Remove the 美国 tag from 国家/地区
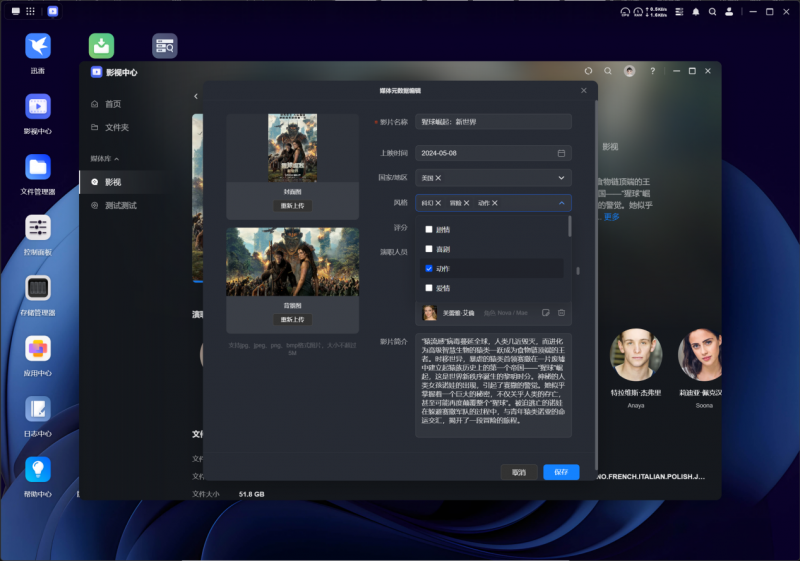Viewport: 800px width, 561px height. click(438, 178)
